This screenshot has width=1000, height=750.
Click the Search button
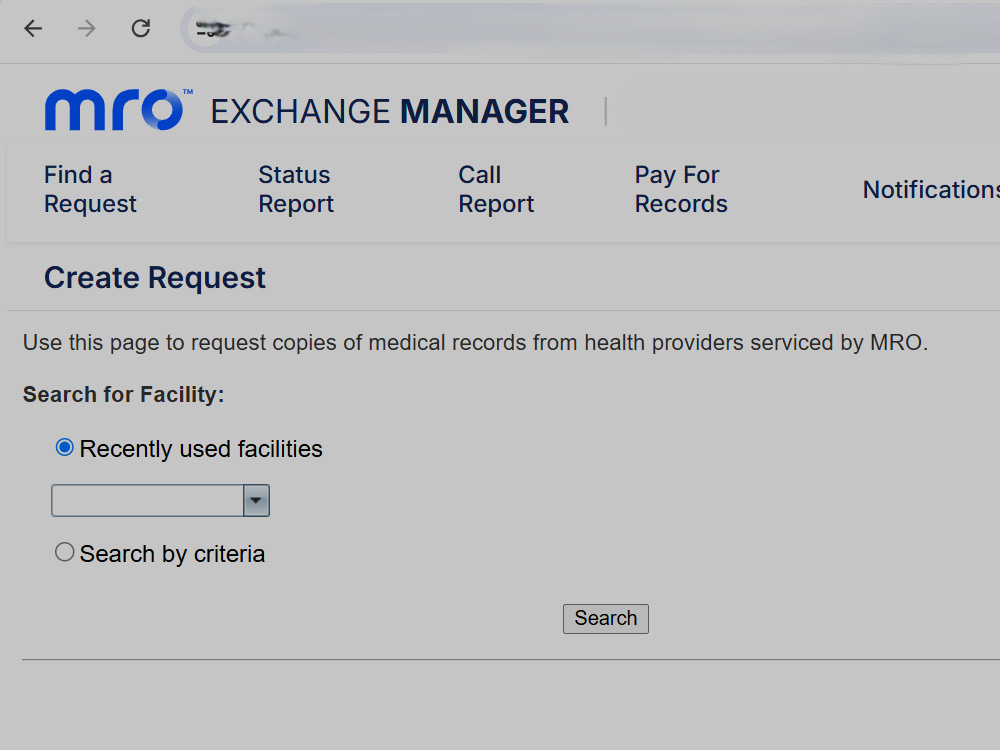coord(606,619)
